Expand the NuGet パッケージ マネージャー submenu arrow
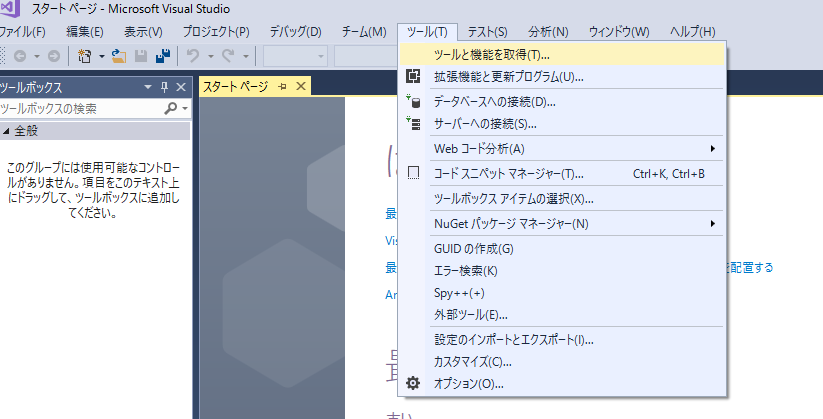 tap(712, 224)
